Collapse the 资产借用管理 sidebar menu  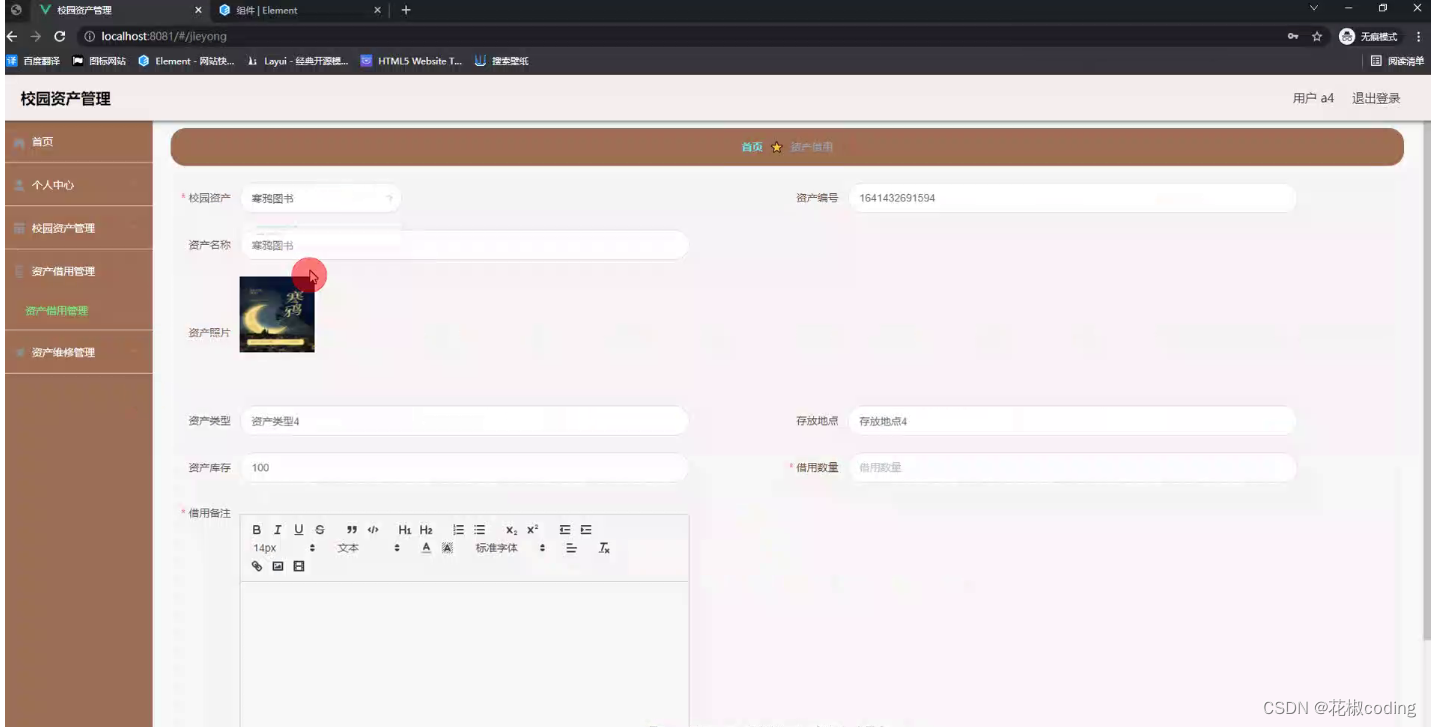click(79, 271)
